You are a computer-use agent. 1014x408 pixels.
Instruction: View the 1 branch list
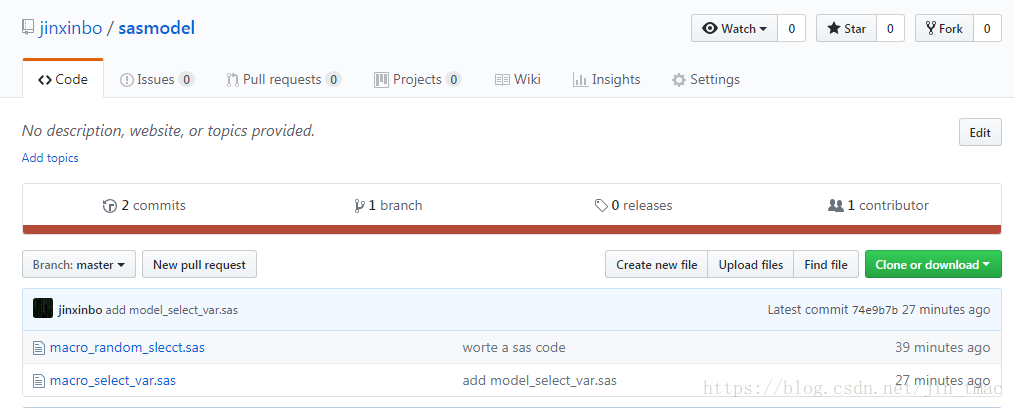pyautogui.click(x=389, y=206)
